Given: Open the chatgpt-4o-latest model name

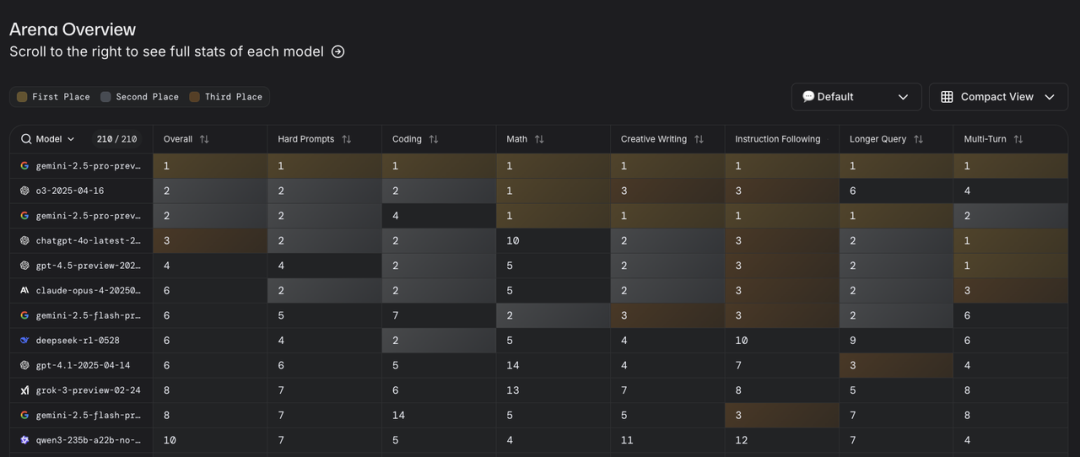Looking at the screenshot, I should [x=88, y=241].
